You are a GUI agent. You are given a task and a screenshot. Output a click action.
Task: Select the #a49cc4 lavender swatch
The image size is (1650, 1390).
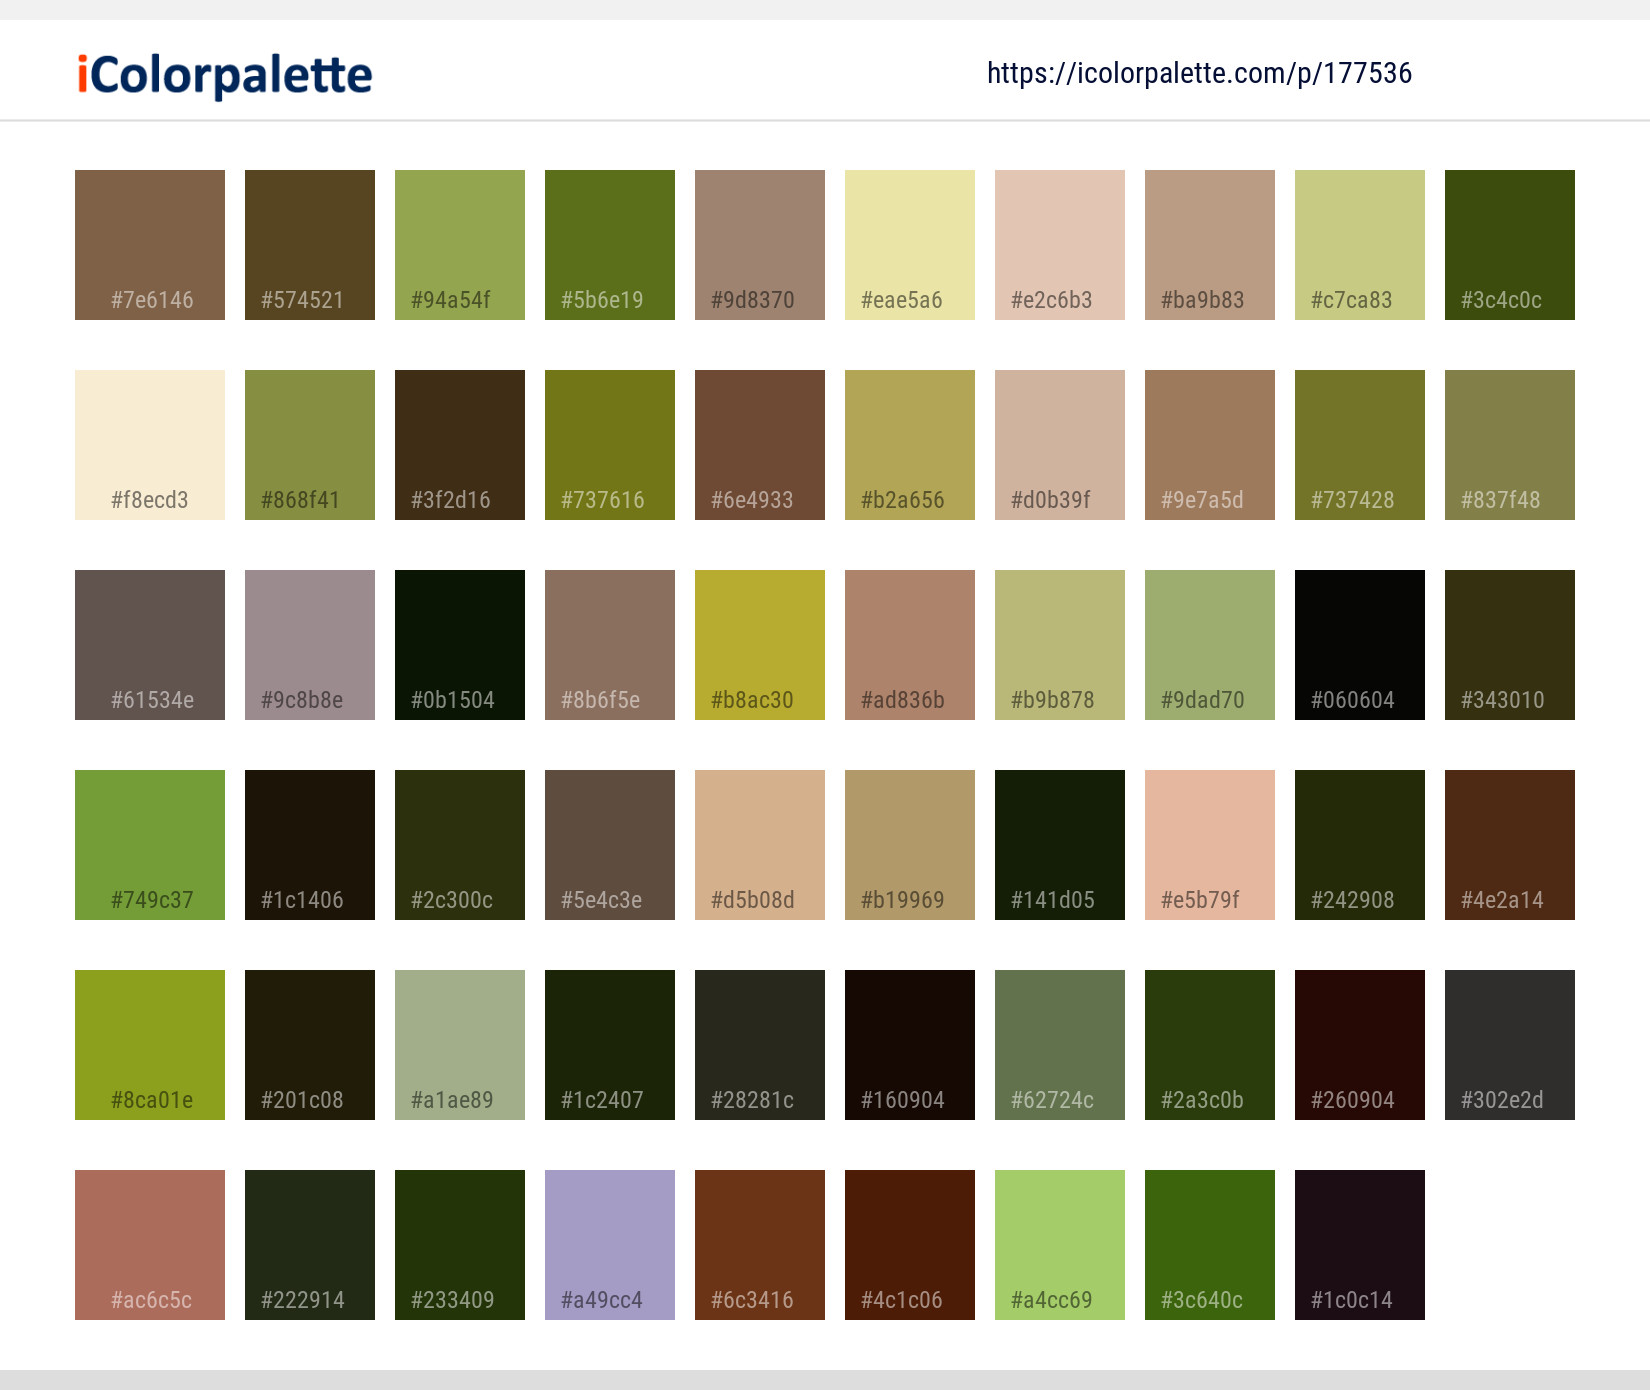click(609, 1244)
